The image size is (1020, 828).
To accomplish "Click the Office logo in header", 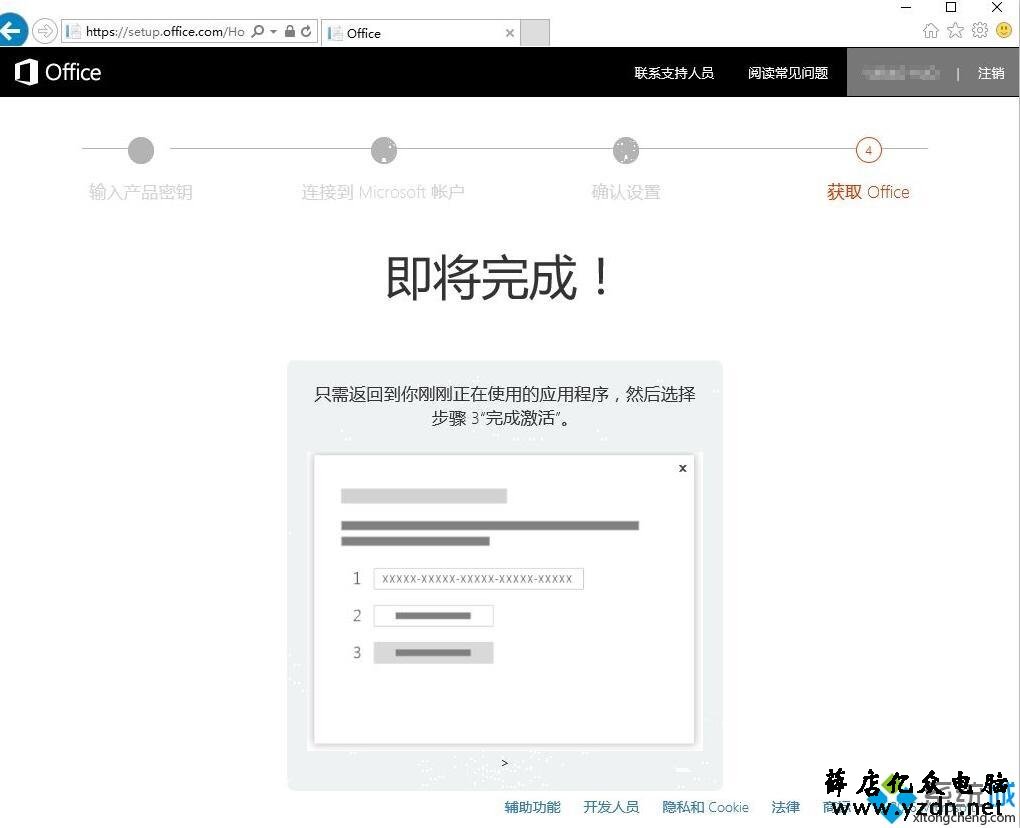I will pyautogui.click(x=58, y=72).
